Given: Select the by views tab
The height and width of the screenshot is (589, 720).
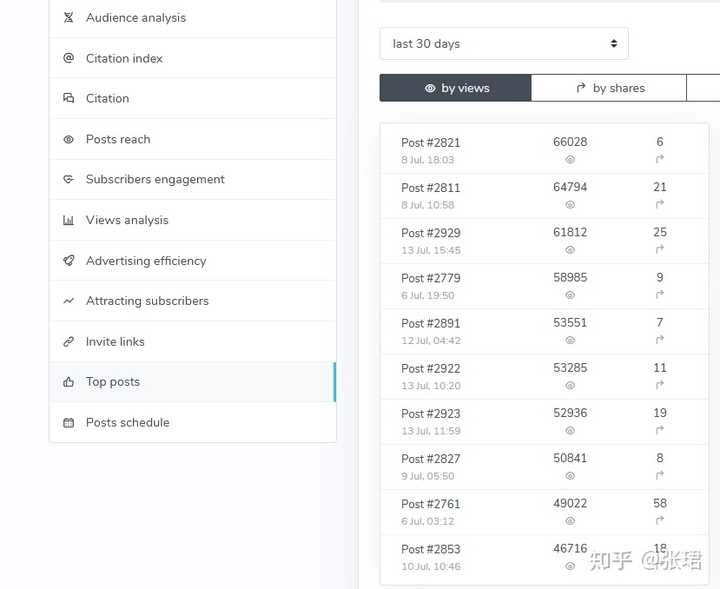Looking at the screenshot, I should tap(456, 88).
